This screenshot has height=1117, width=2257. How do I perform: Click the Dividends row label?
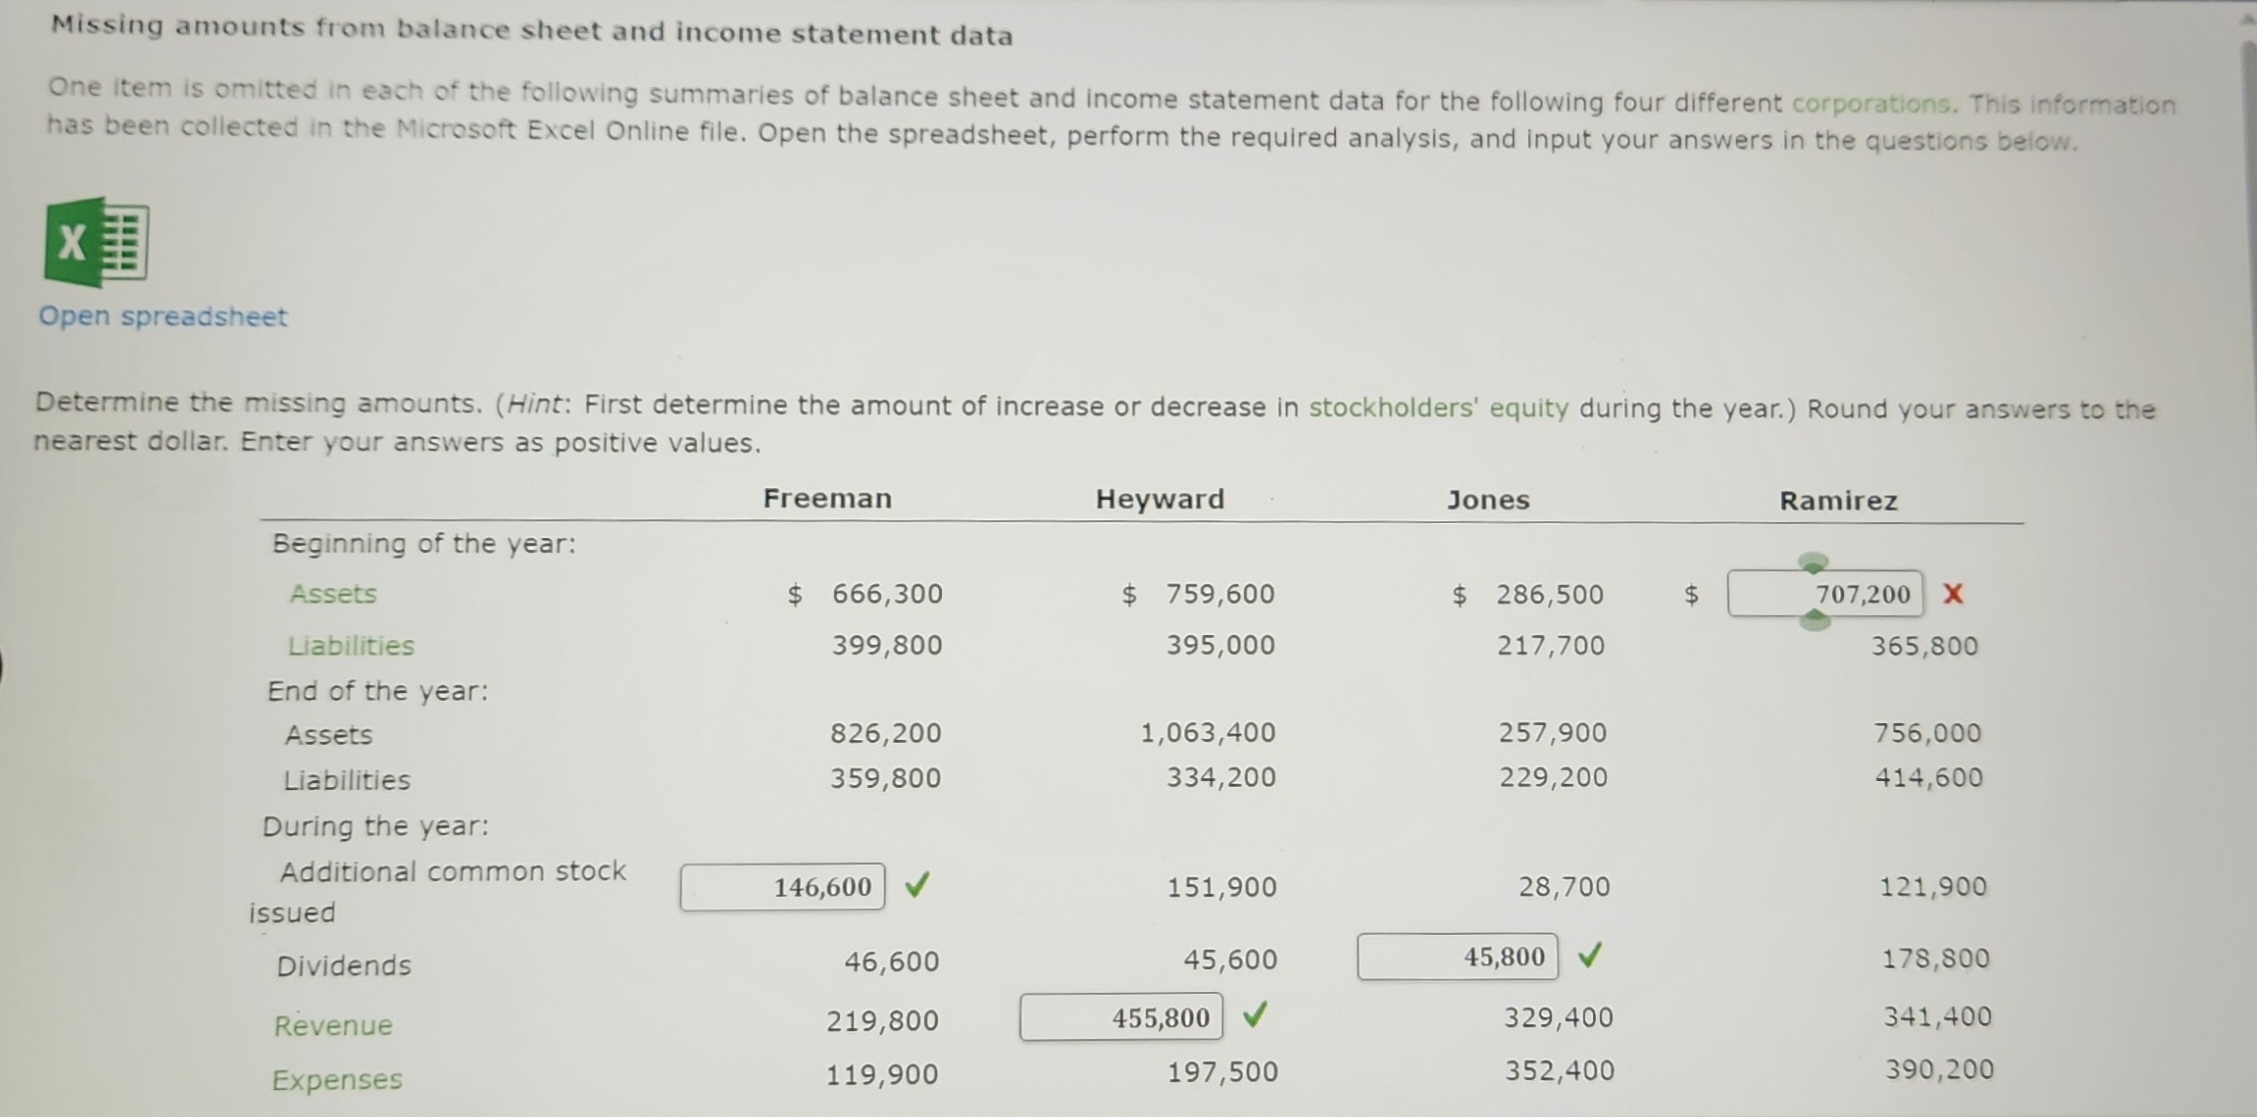point(343,965)
